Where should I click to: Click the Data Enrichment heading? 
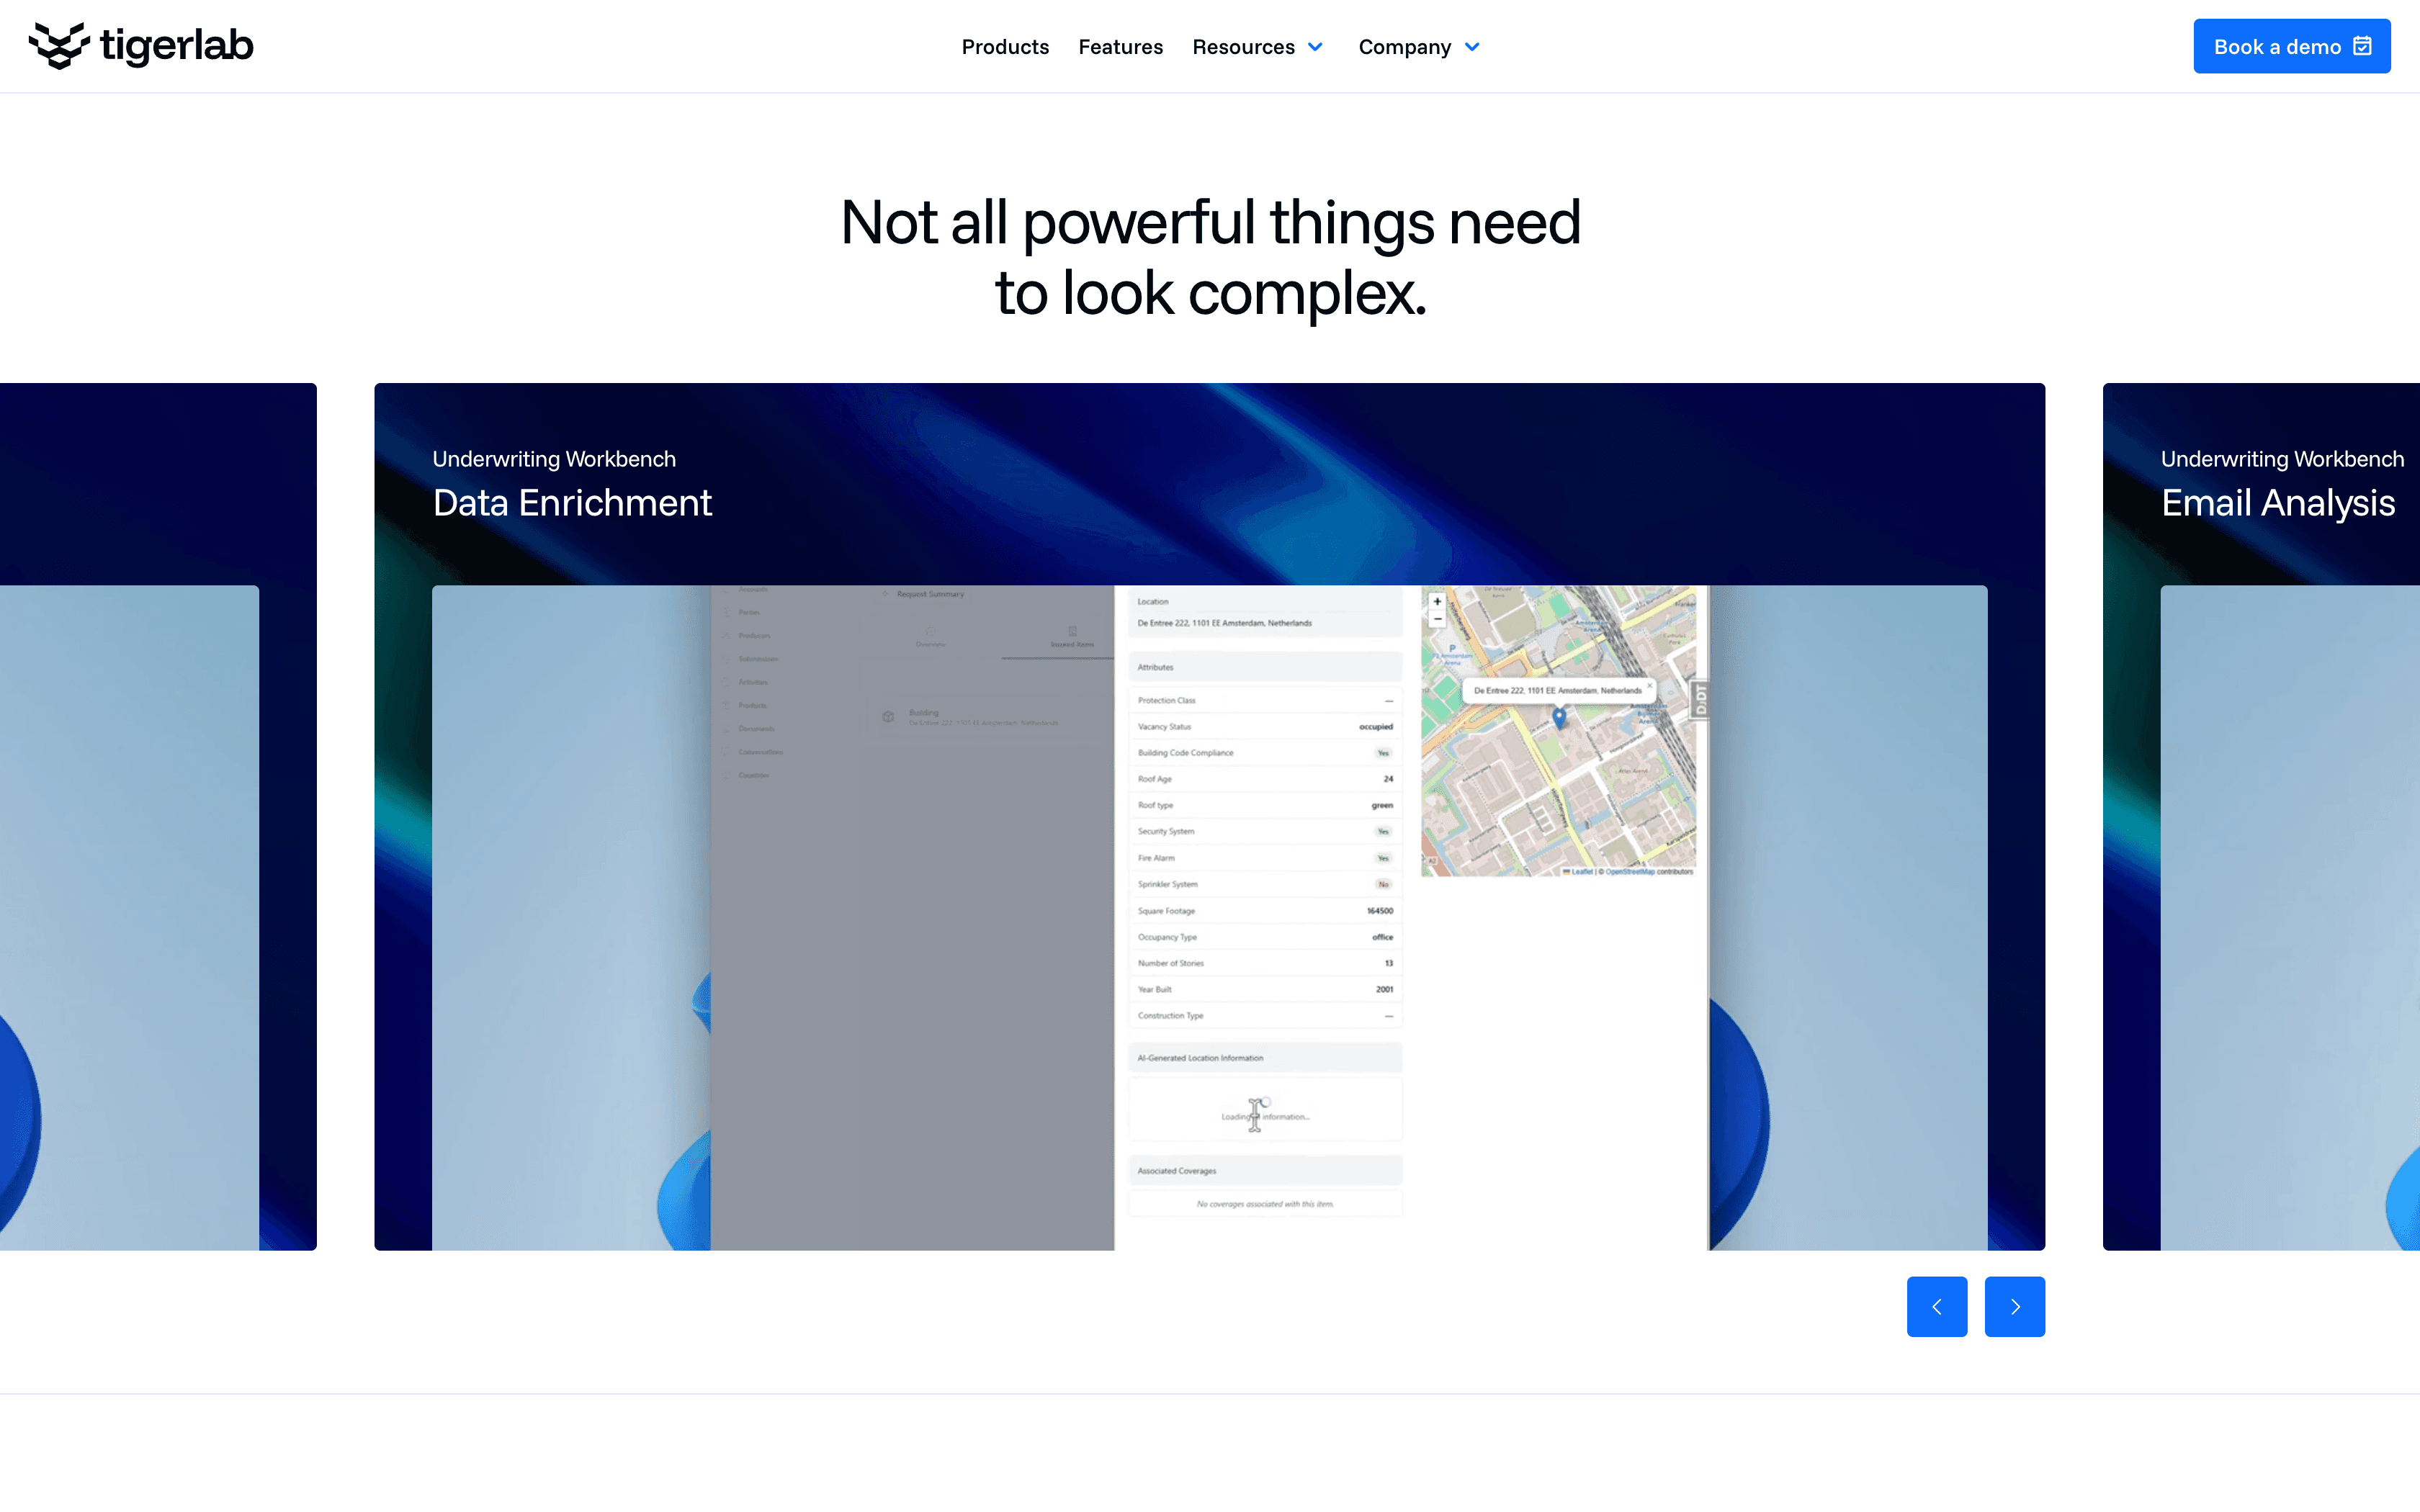point(572,503)
